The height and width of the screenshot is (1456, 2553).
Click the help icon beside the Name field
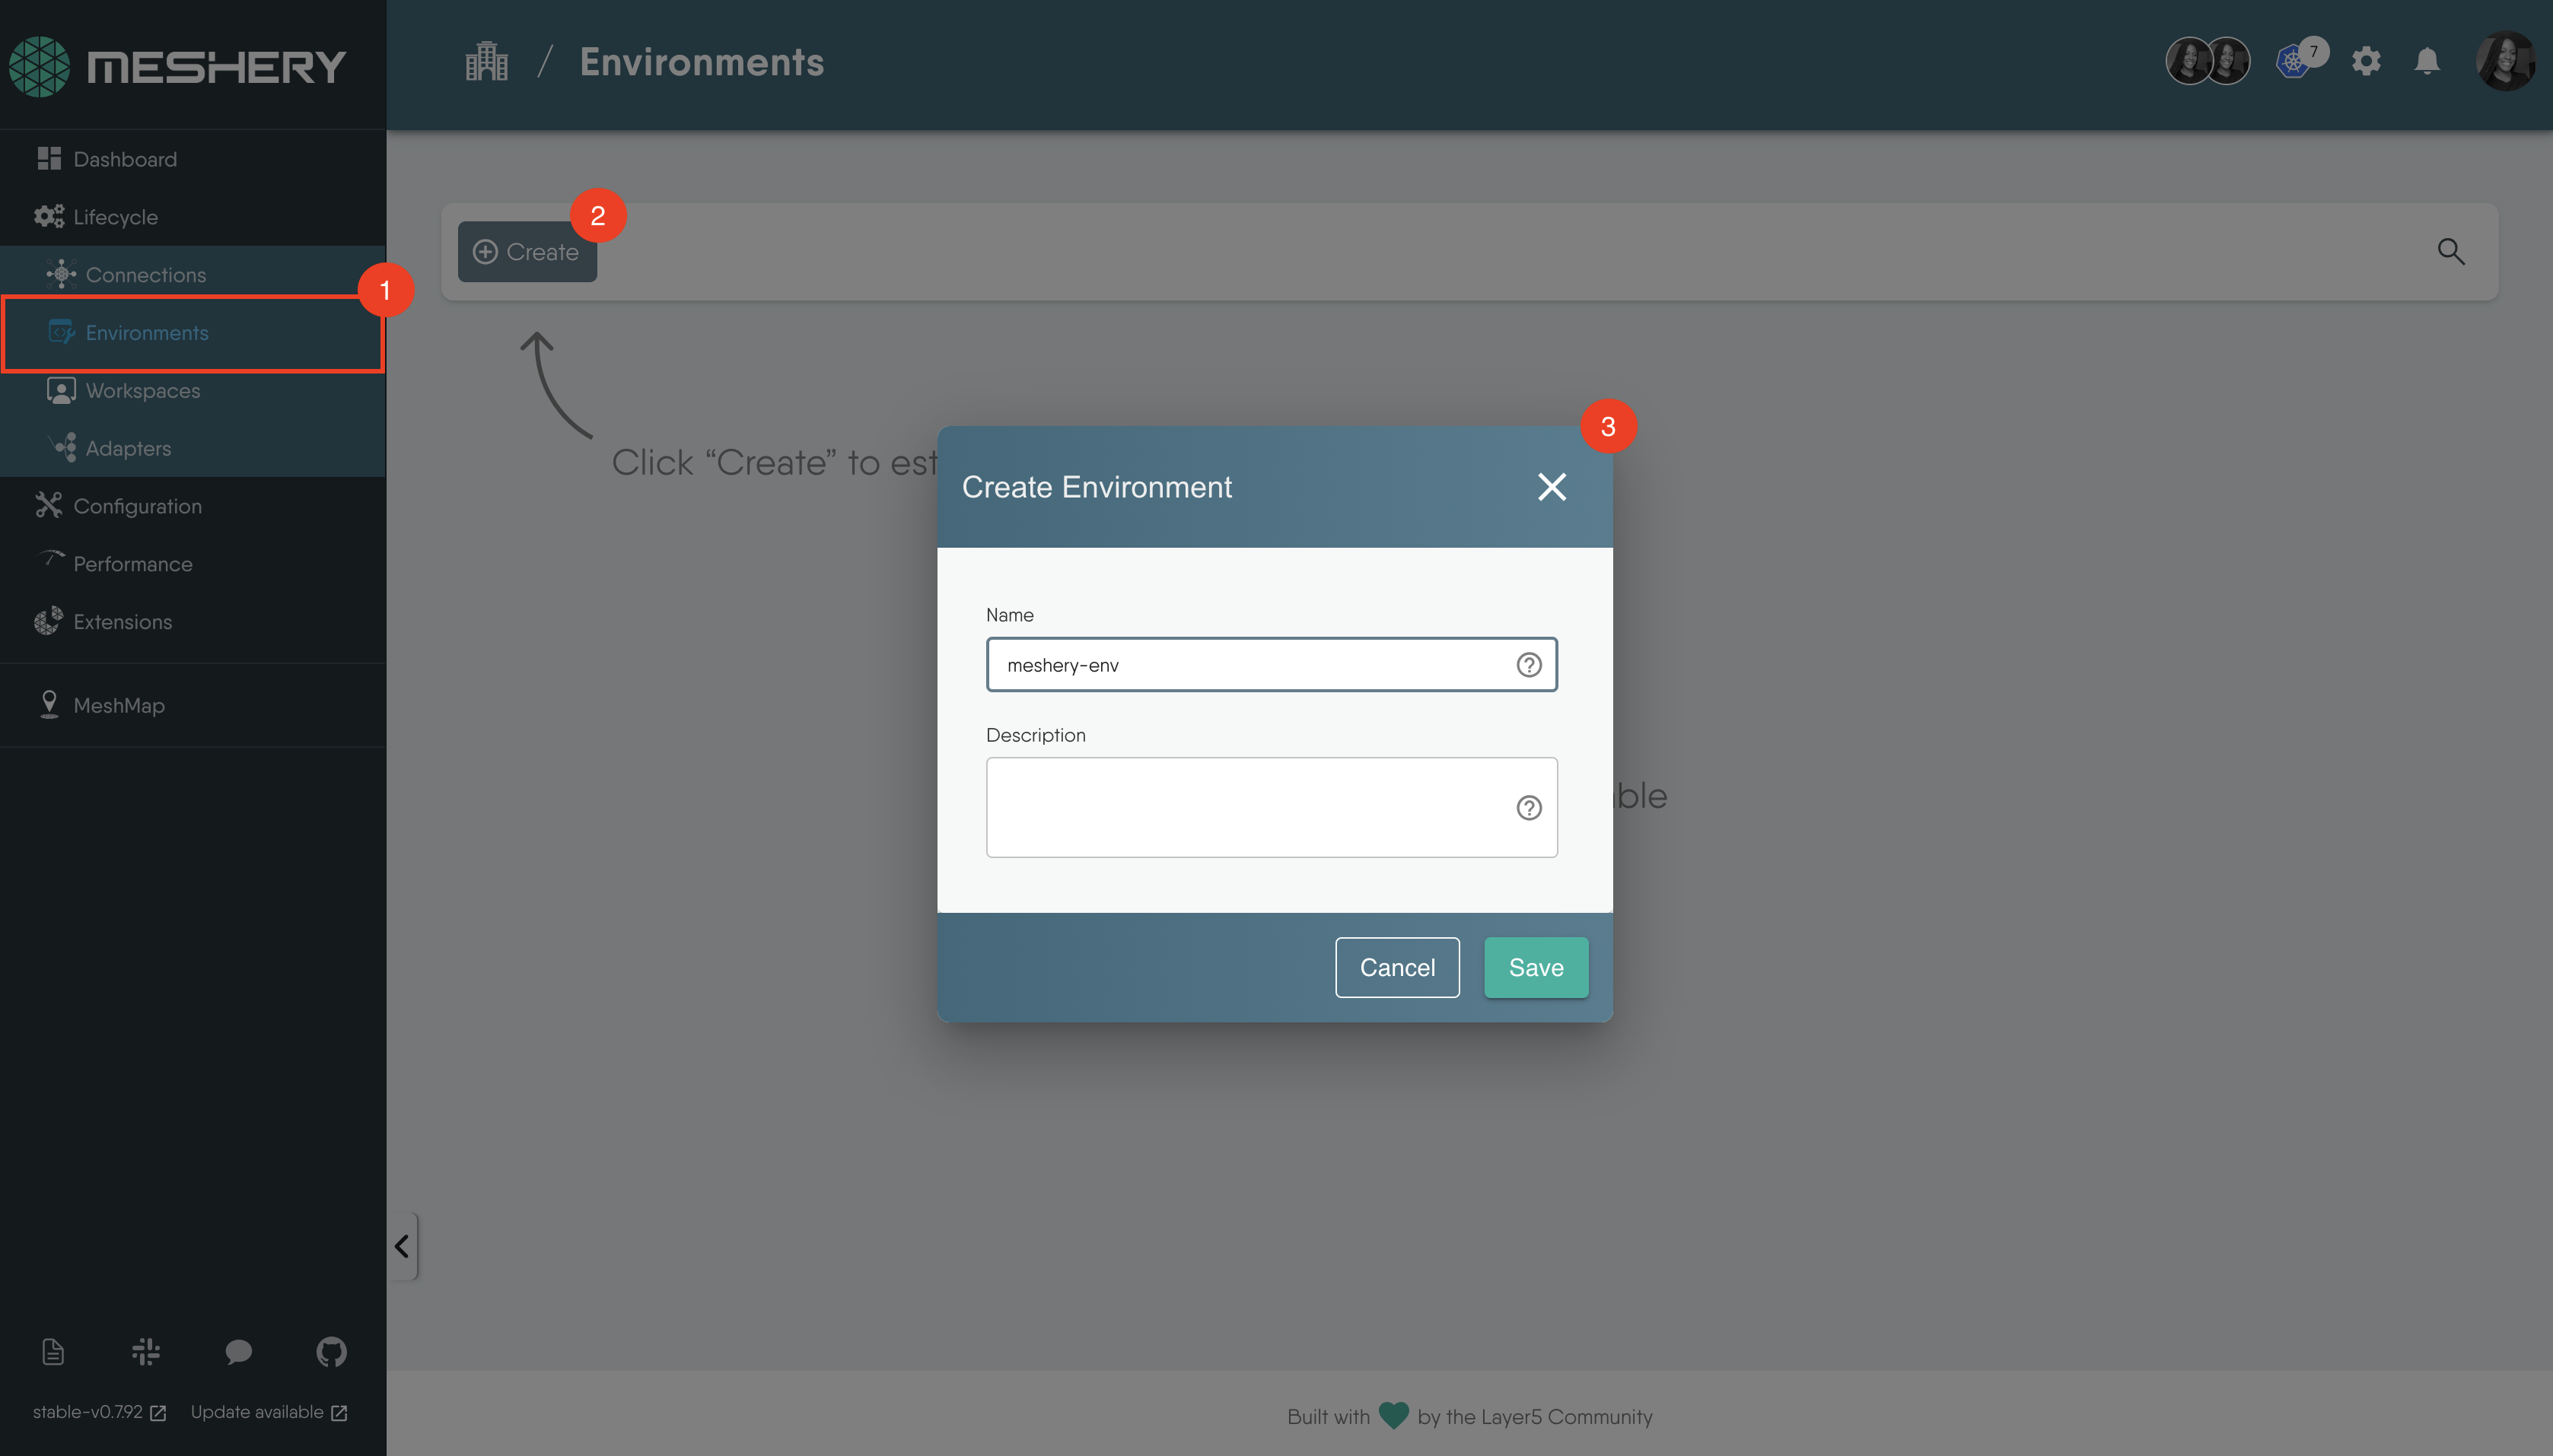(1529, 664)
